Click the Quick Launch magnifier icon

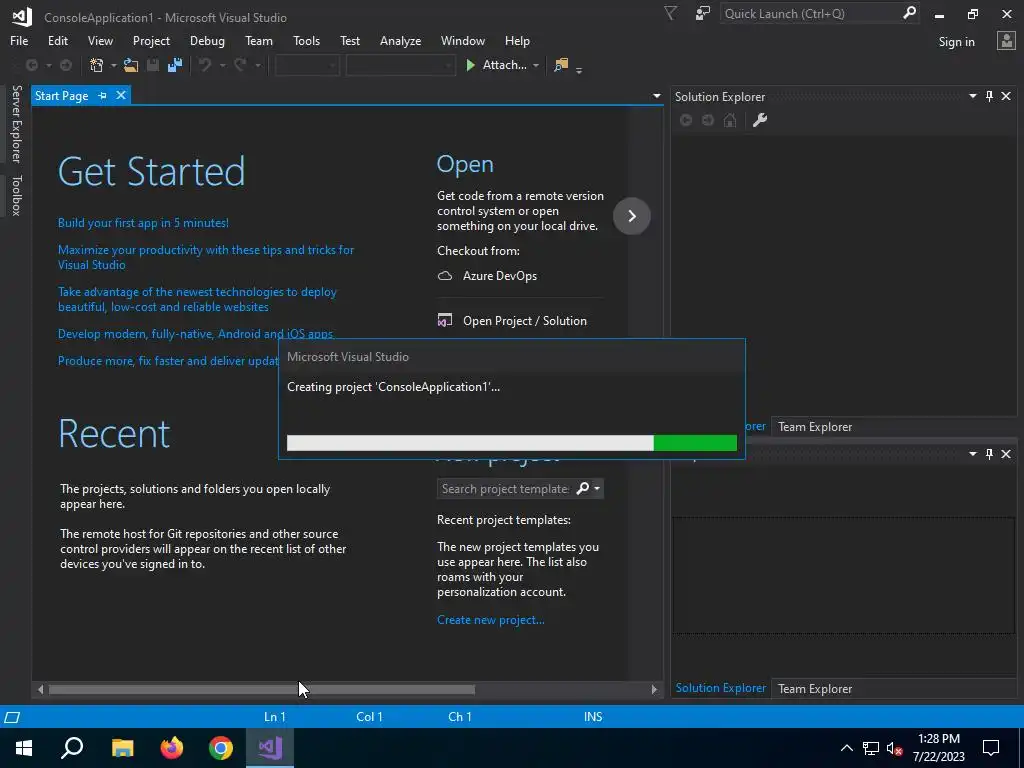[x=909, y=13]
